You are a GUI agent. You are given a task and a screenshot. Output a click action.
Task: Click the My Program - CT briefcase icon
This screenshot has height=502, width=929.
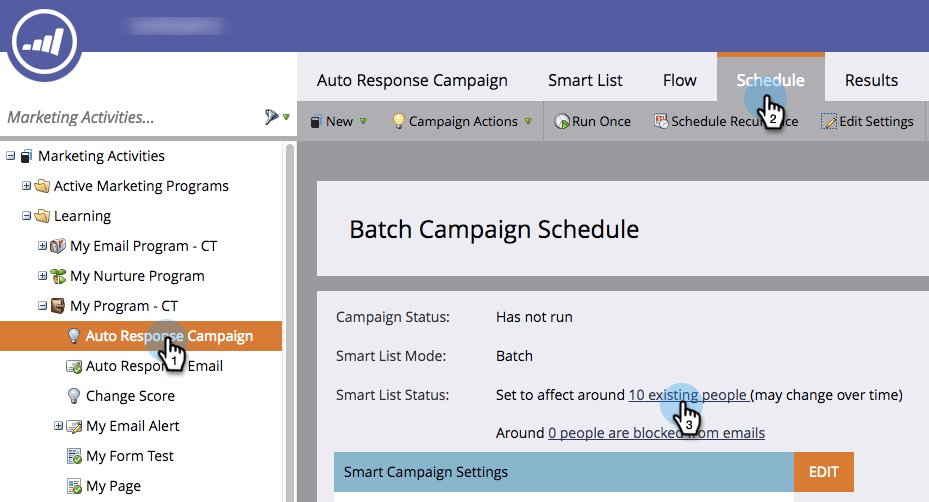click(x=58, y=306)
